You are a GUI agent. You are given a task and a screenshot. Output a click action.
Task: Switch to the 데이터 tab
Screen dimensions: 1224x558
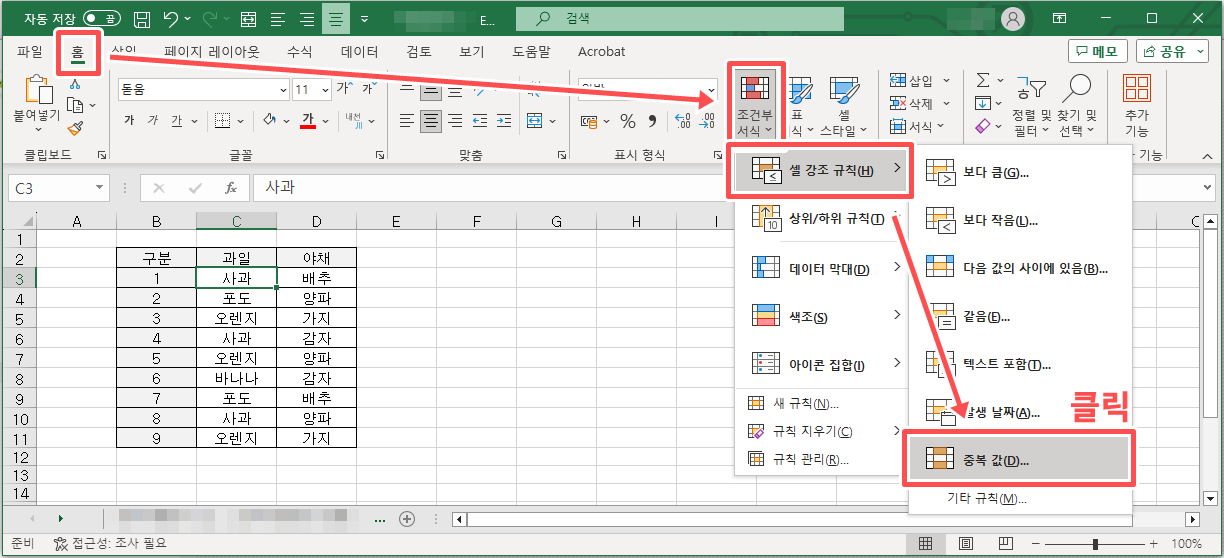(359, 52)
